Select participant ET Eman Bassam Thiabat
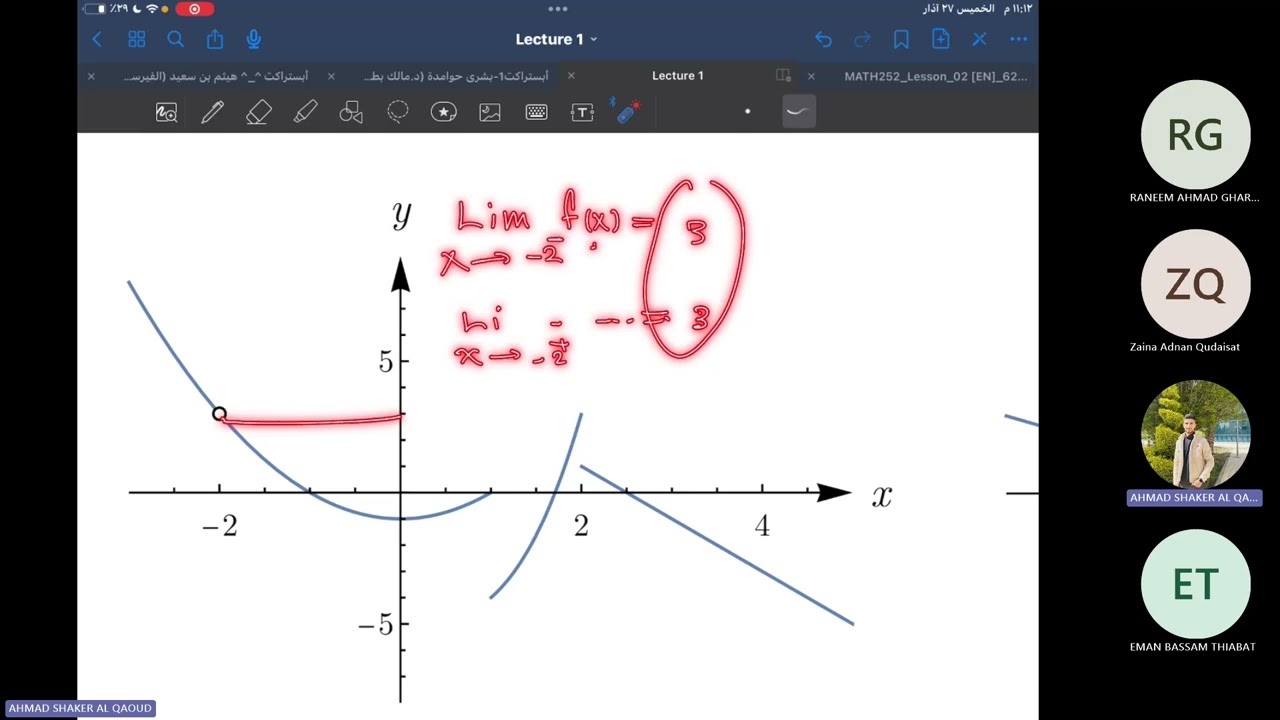 [x=1195, y=585]
